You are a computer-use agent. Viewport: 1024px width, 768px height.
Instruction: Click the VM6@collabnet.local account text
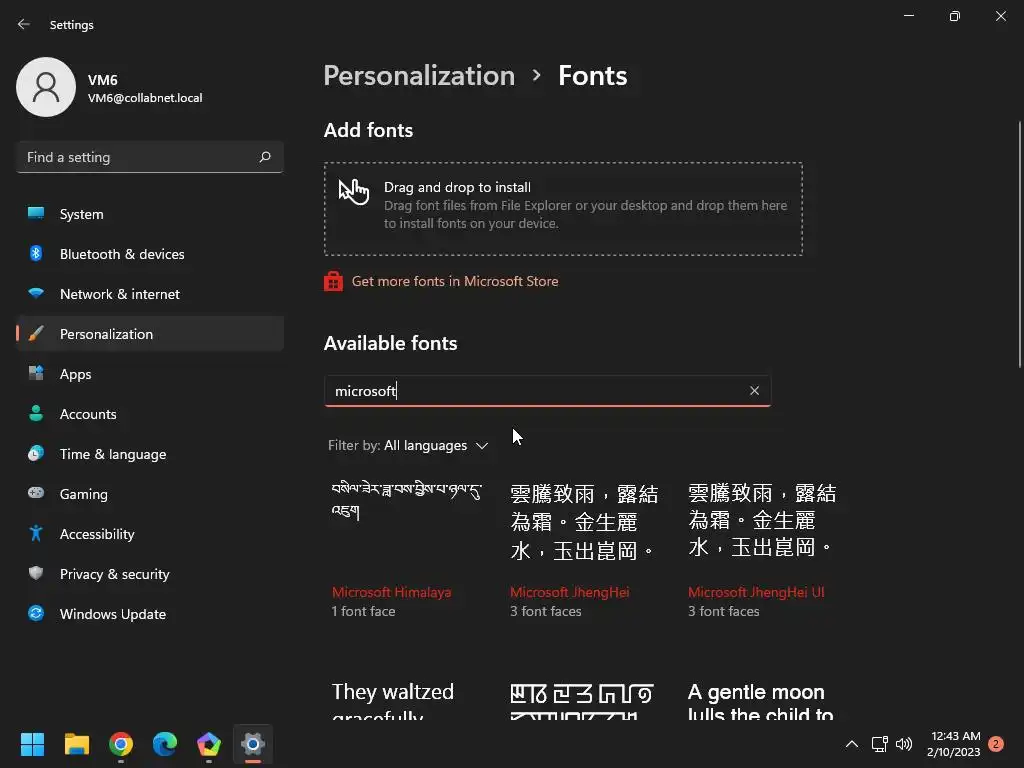pyautogui.click(x=145, y=98)
